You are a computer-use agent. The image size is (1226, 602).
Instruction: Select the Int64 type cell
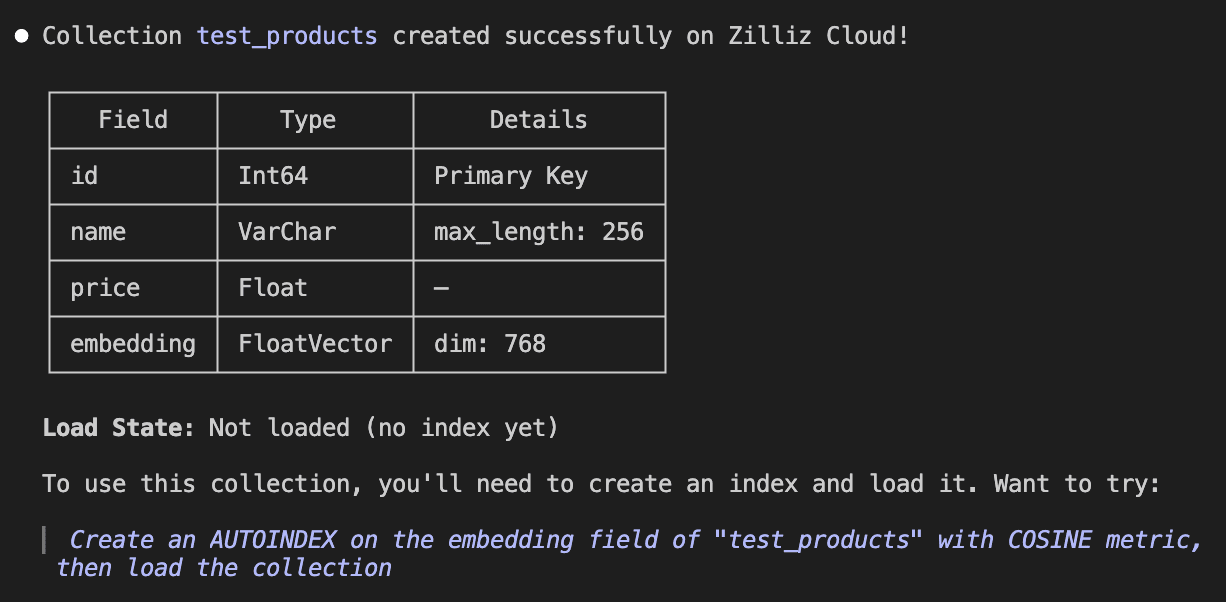tap(273, 176)
